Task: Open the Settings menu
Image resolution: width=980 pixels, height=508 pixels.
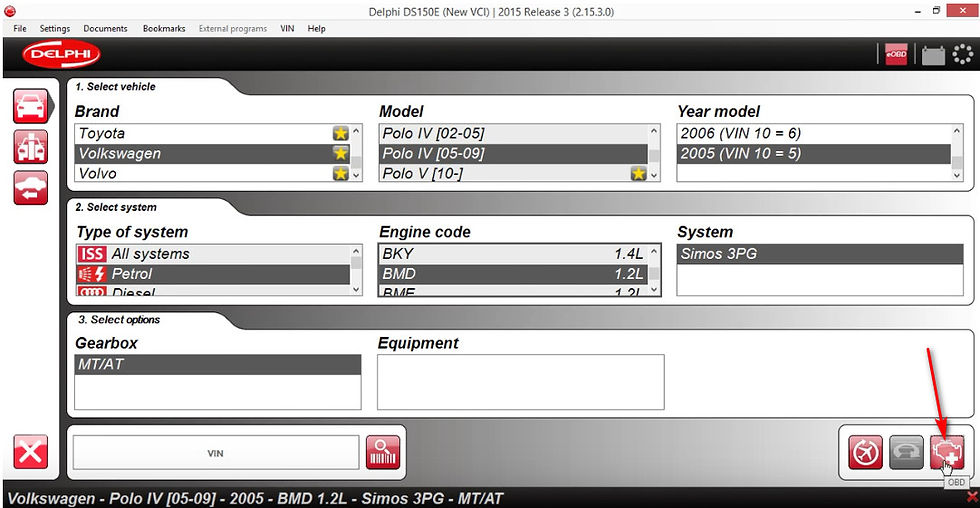Action: (x=55, y=28)
